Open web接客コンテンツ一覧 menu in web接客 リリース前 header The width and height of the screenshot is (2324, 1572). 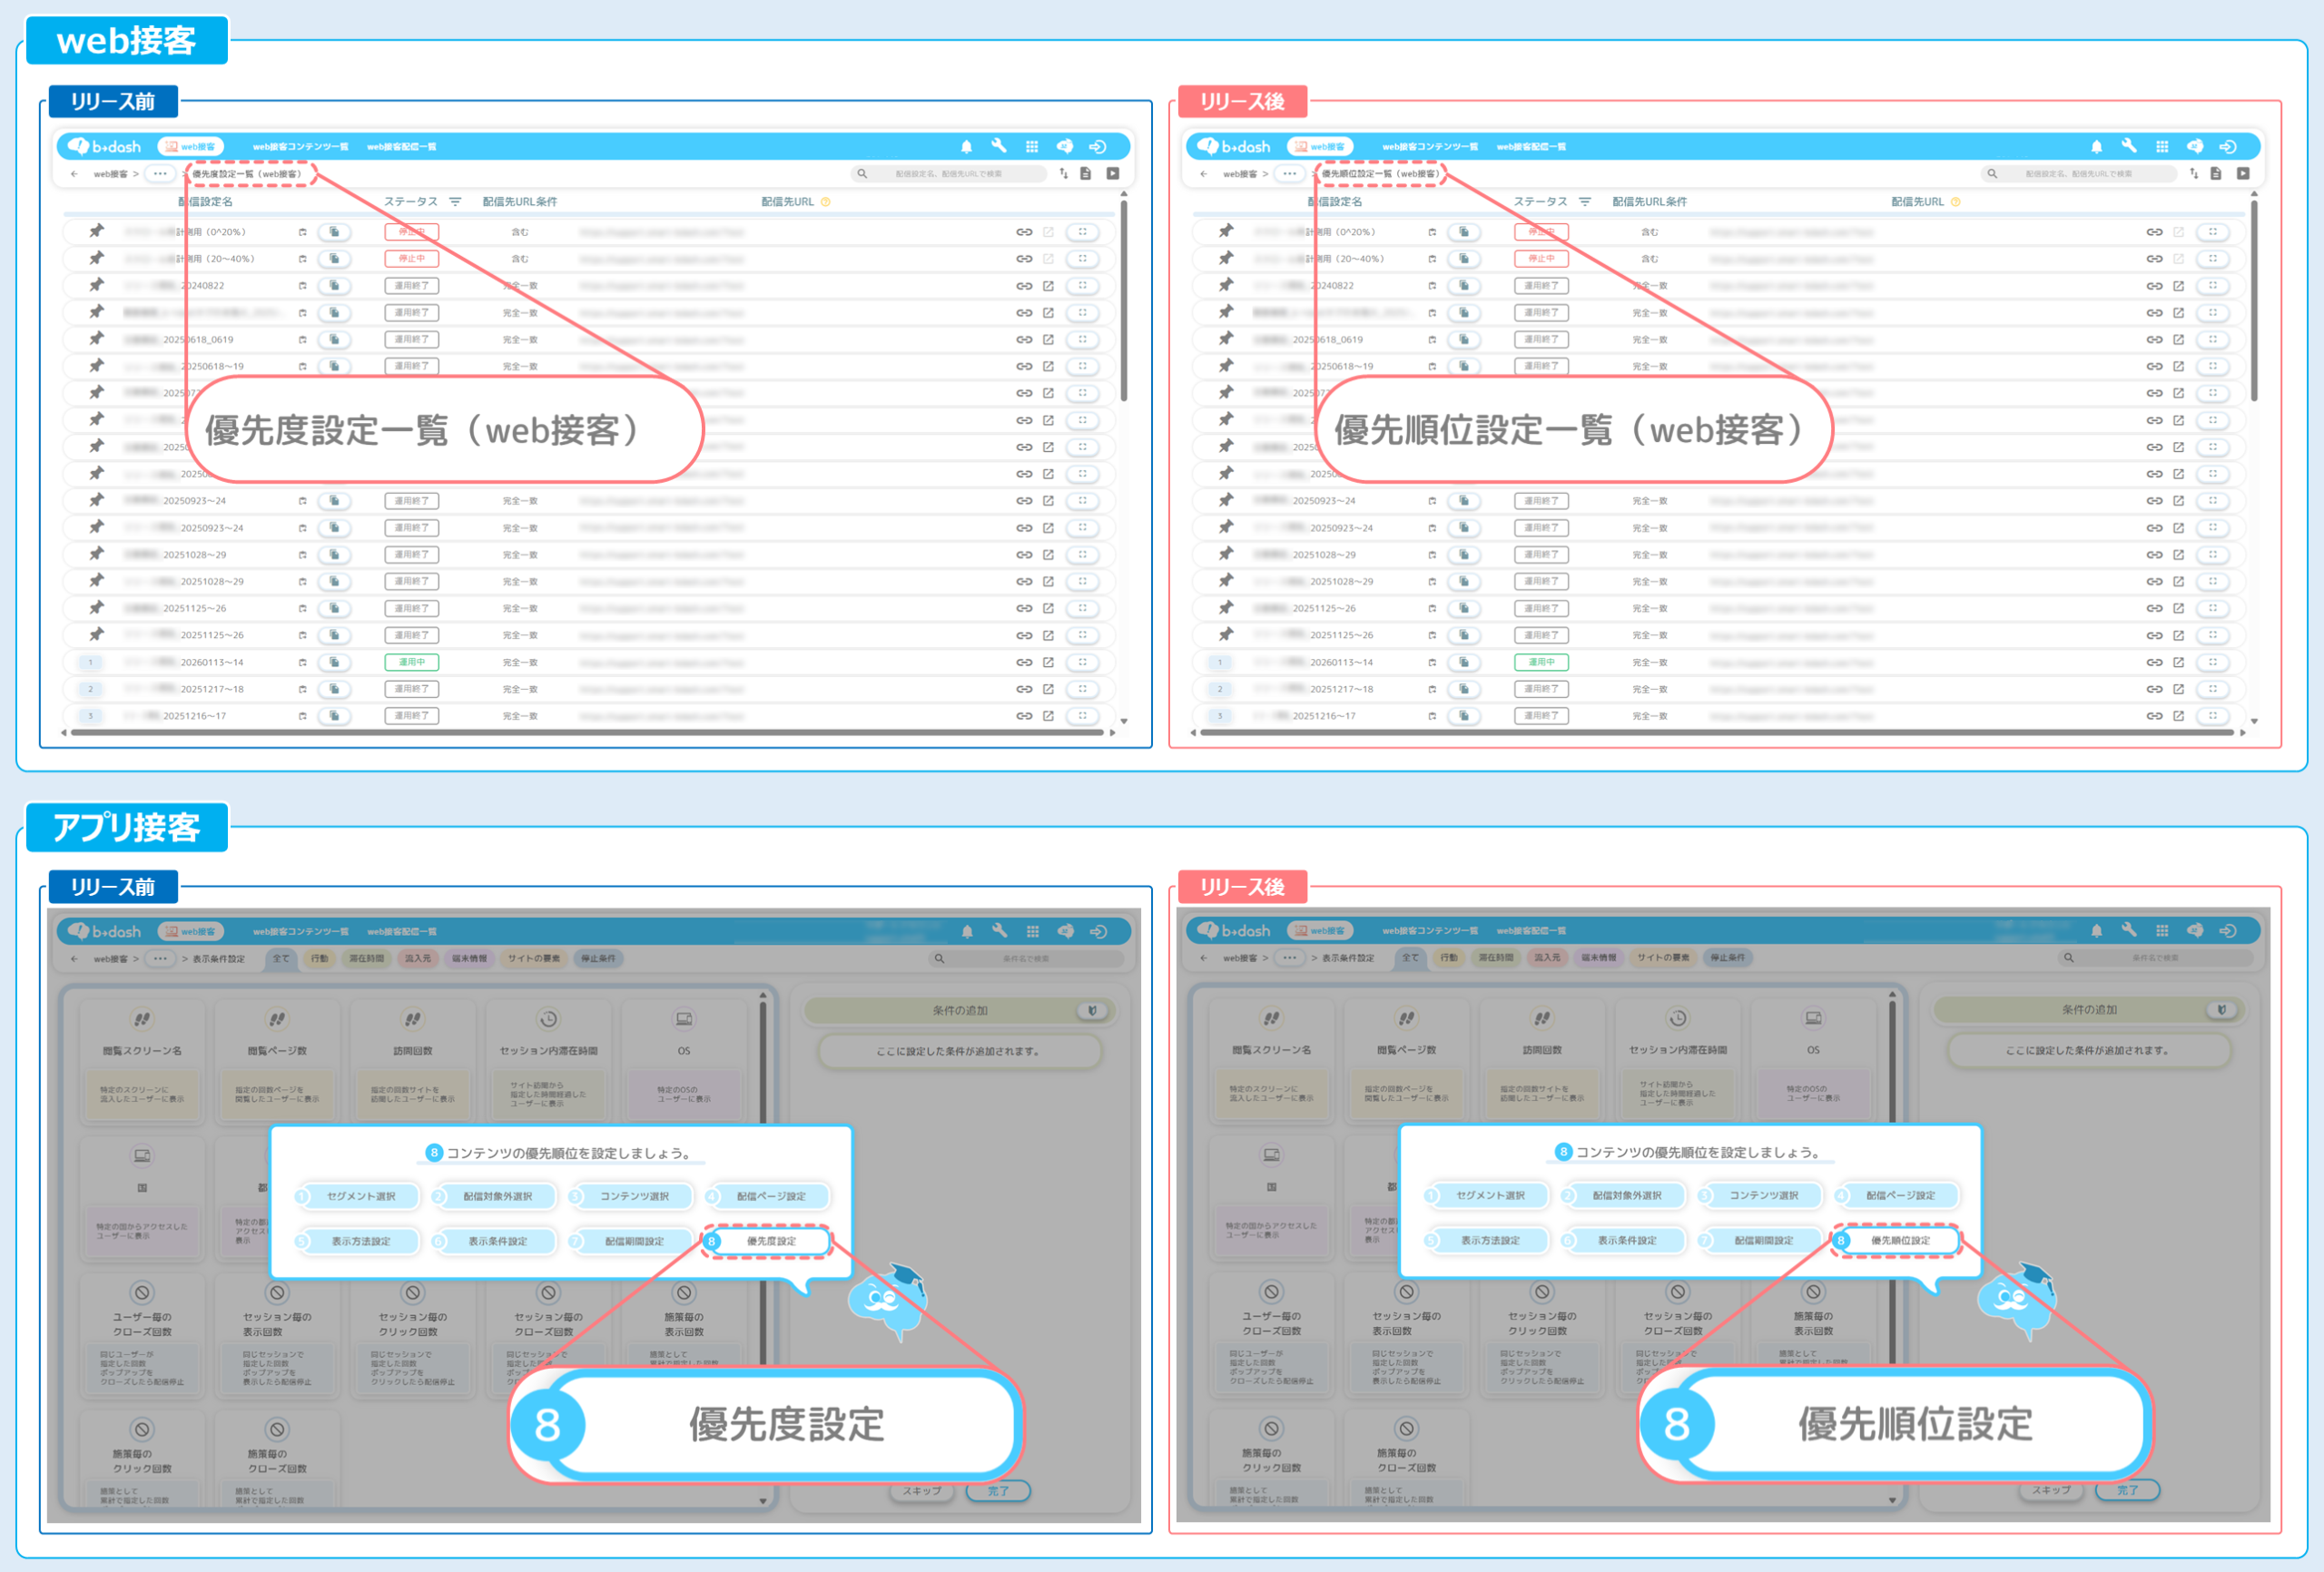[x=300, y=147]
